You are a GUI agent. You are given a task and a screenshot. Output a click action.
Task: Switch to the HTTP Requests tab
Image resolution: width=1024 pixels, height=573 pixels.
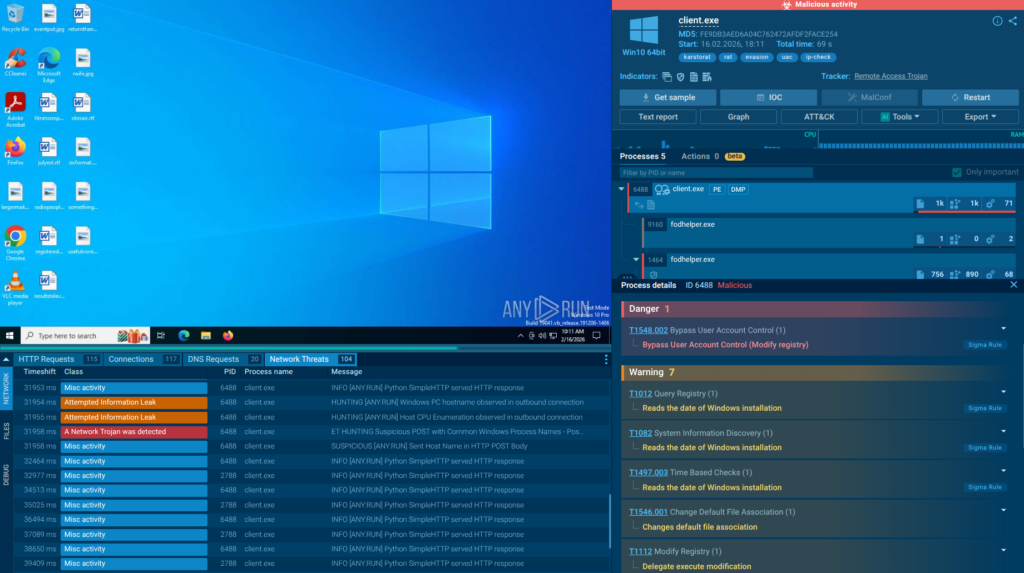tap(47, 359)
